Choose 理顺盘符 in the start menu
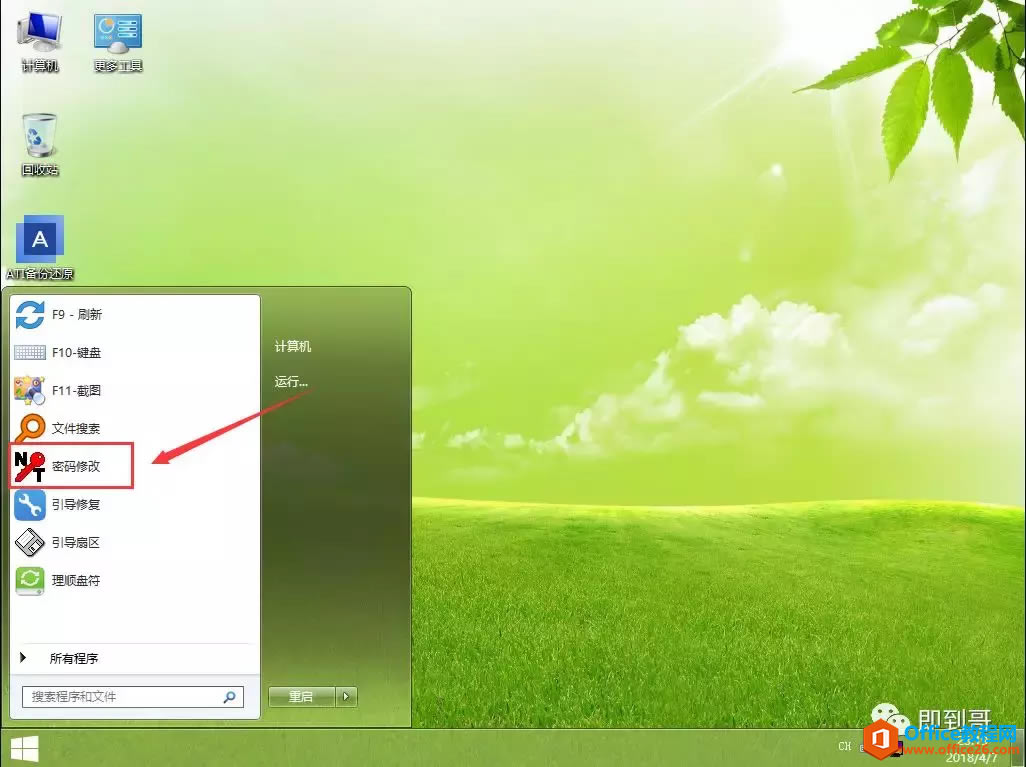This screenshot has height=767, width=1026. coord(76,580)
